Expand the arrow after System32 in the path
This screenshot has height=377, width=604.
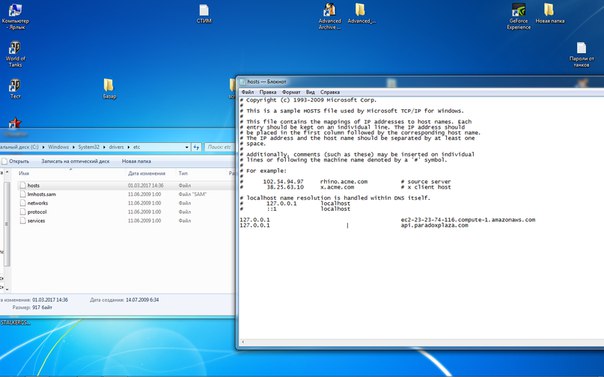104,147
